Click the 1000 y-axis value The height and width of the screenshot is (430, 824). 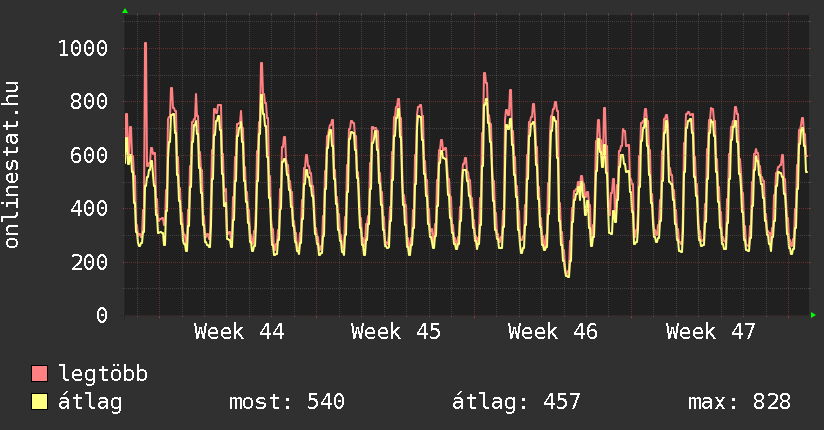pos(83,48)
